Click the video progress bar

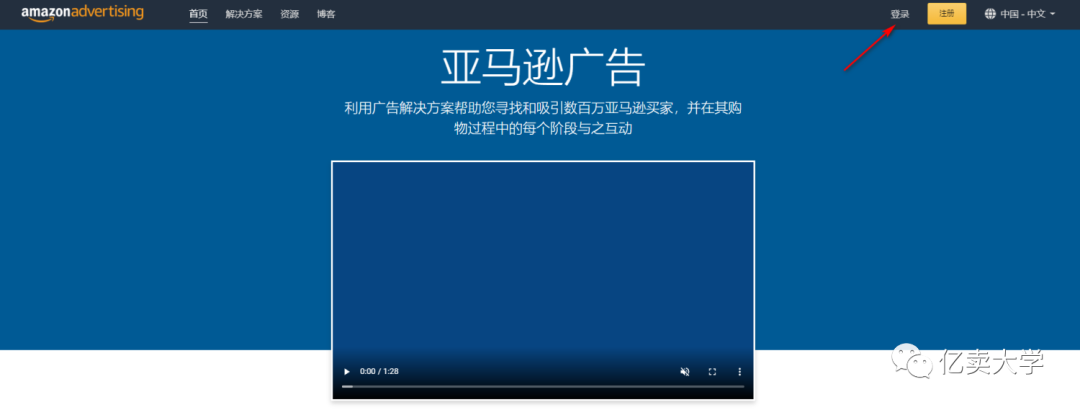point(543,387)
